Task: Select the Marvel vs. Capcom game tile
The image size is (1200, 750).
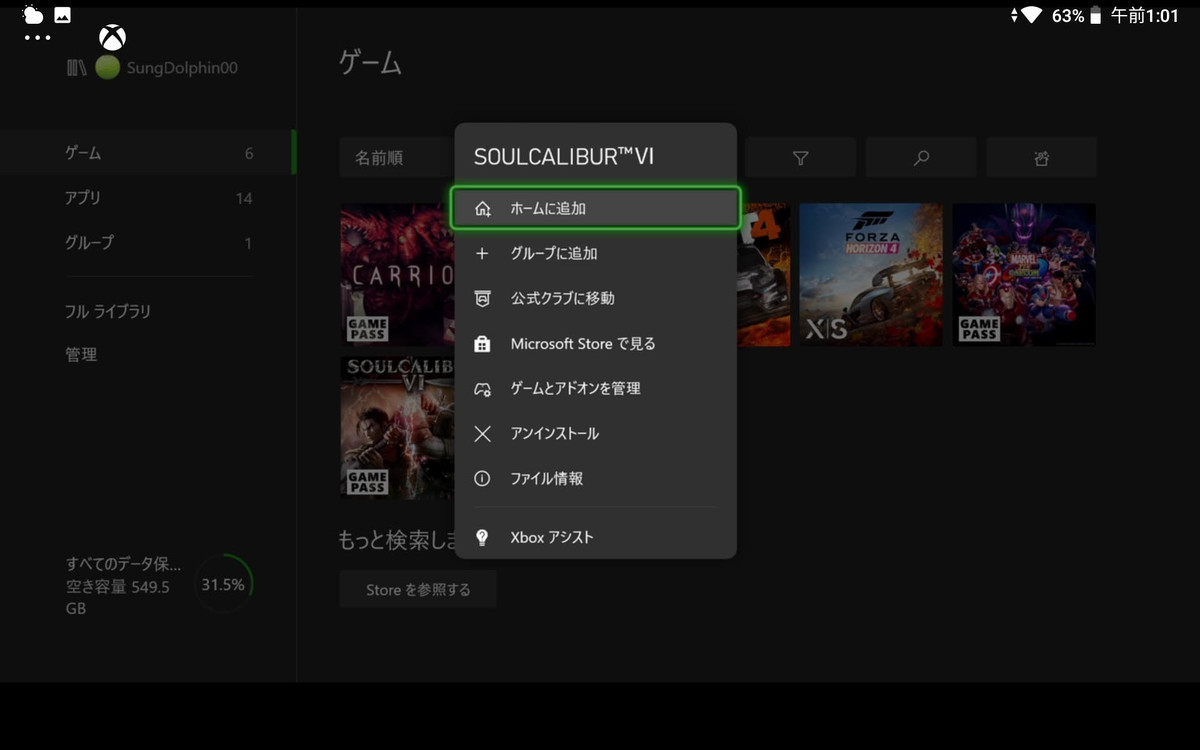Action: pos(1024,275)
